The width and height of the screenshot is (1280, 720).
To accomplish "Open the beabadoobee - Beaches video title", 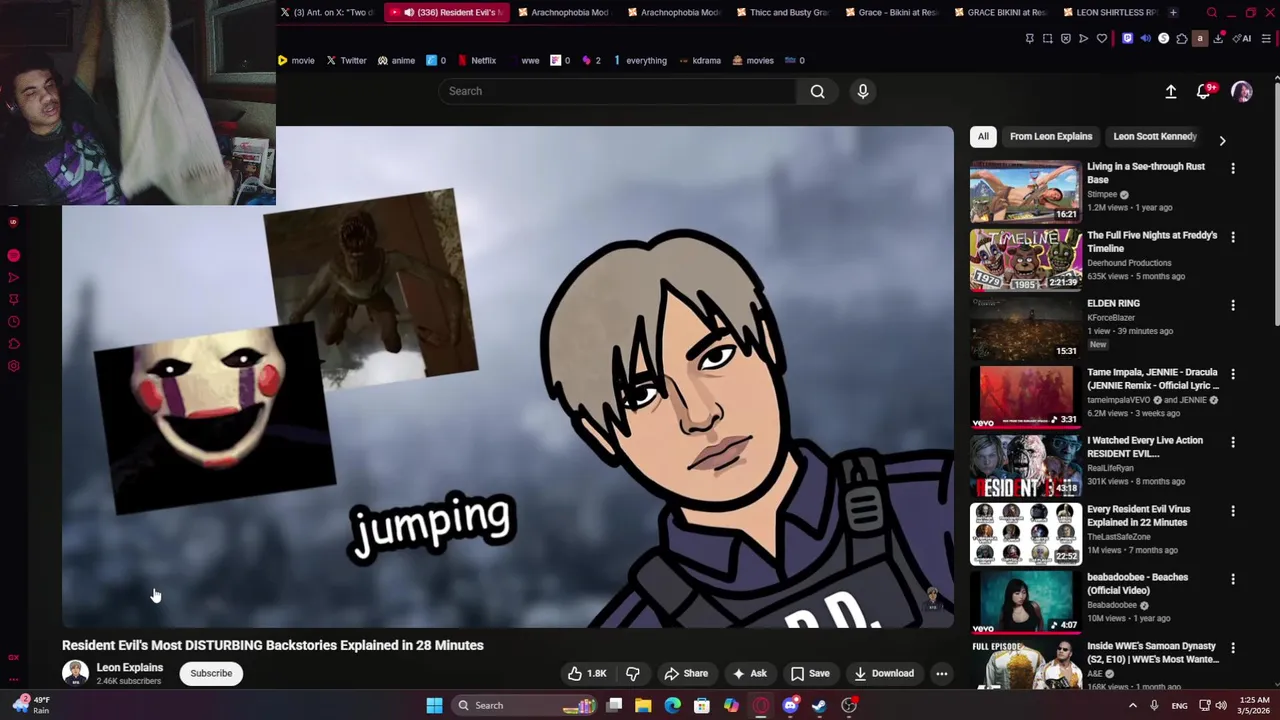I will coord(1137,584).
